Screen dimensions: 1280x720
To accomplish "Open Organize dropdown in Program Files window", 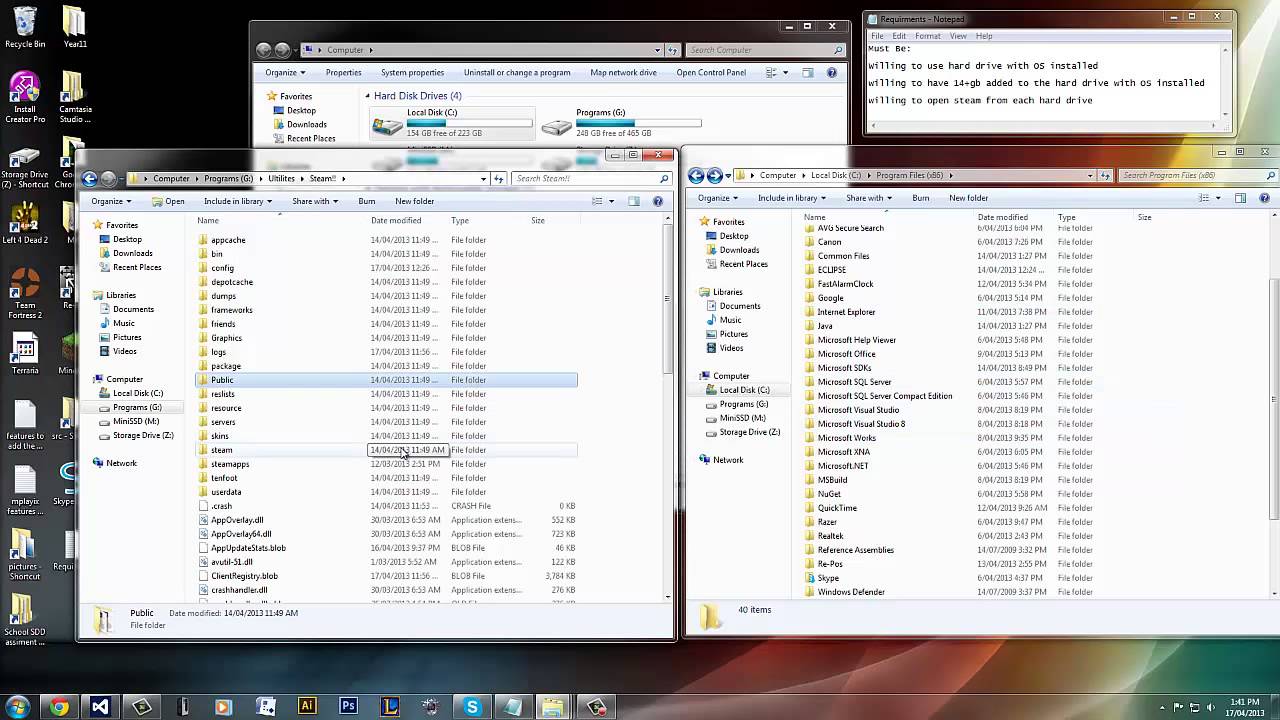I will [x=718, y=198].
